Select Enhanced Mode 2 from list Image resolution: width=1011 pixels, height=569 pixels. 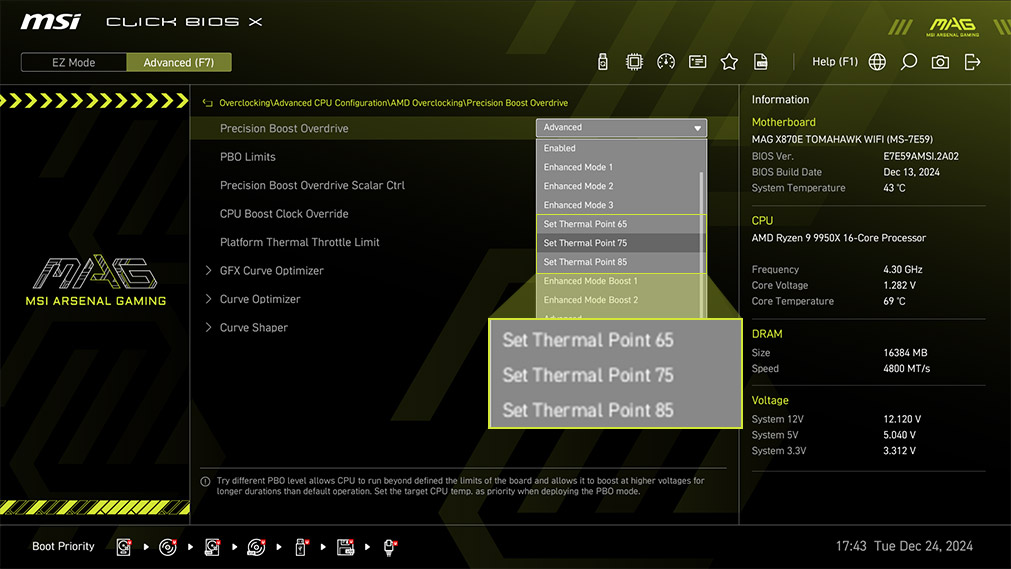[x=579, y=186]
